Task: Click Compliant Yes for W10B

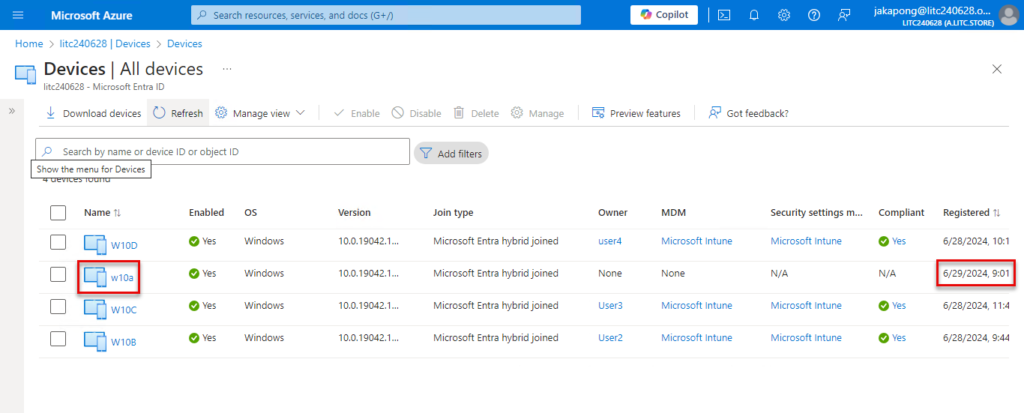Action: click(x=892, y=338)
